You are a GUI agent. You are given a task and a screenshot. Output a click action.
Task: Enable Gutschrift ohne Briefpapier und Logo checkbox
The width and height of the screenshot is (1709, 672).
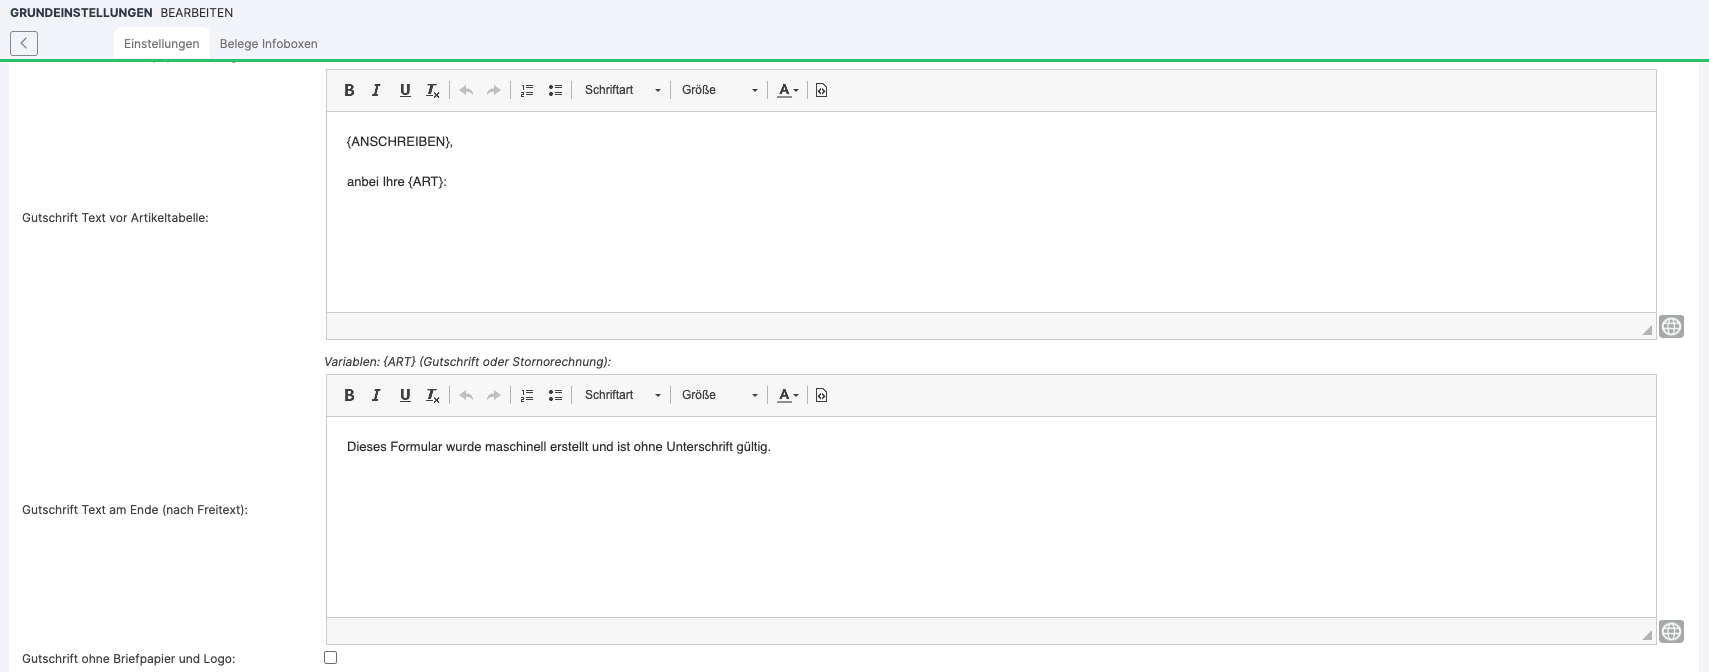pos(331,658)
